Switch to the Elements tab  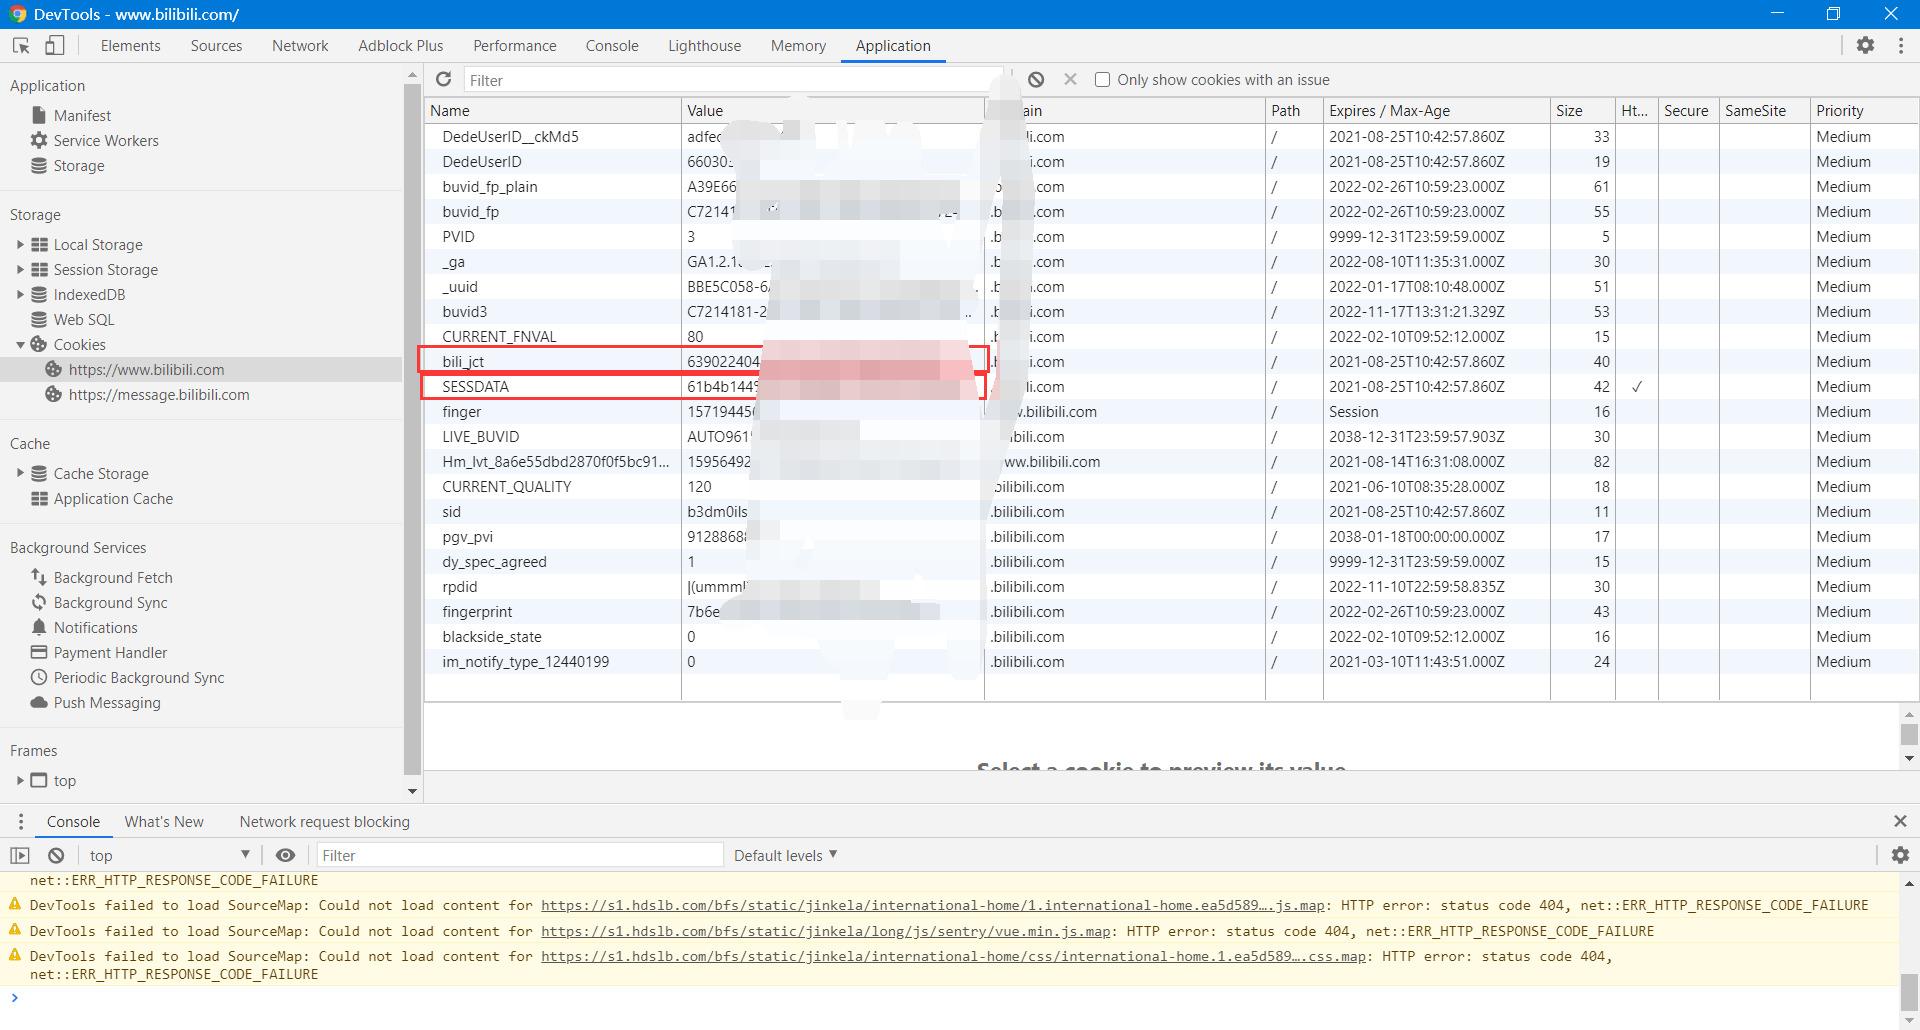click(x=130, y=46)
